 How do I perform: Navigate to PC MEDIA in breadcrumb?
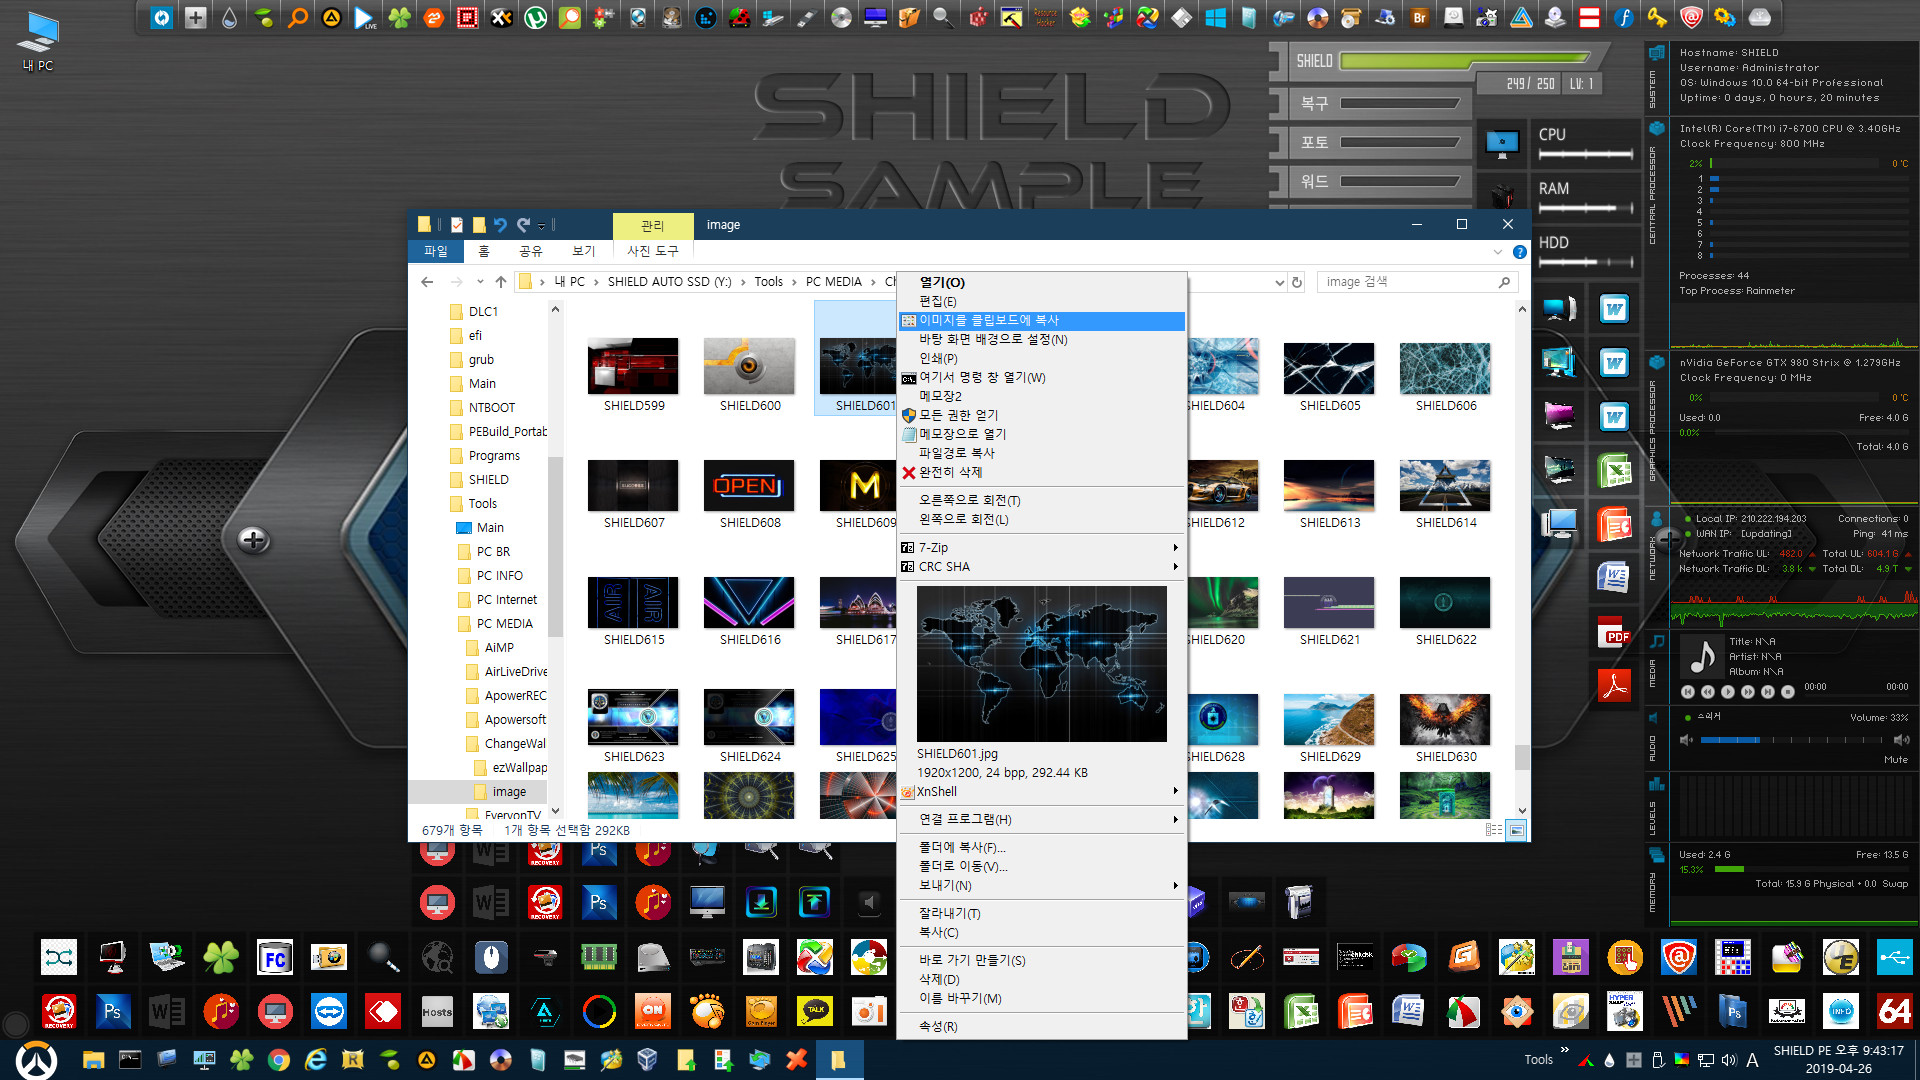click(x=833, y=282)
